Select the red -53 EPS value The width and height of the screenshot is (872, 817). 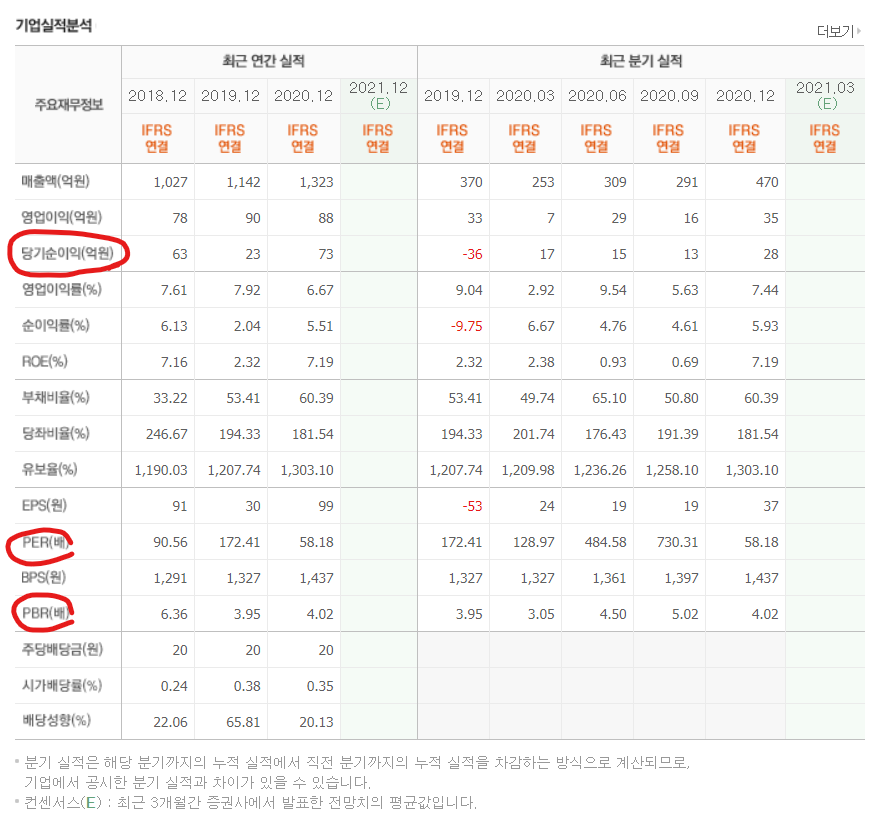pos(472,506)
